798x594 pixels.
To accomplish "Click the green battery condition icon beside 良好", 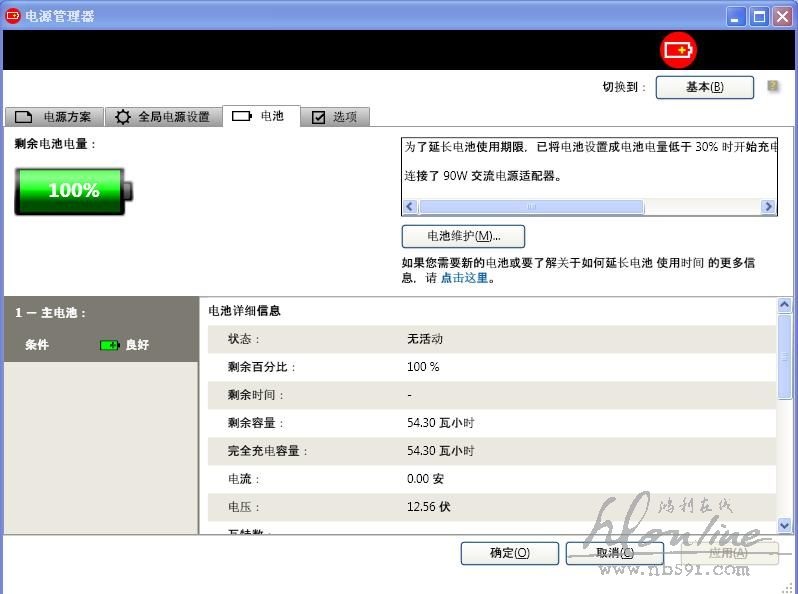I will (x=109, y=345).
